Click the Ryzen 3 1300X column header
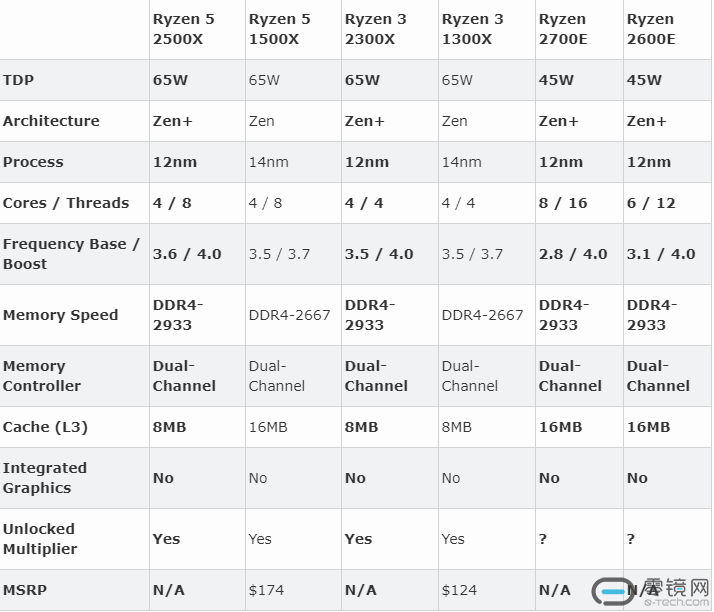The width and height of the screenshot is (714, 612). (x=472, y=29)
